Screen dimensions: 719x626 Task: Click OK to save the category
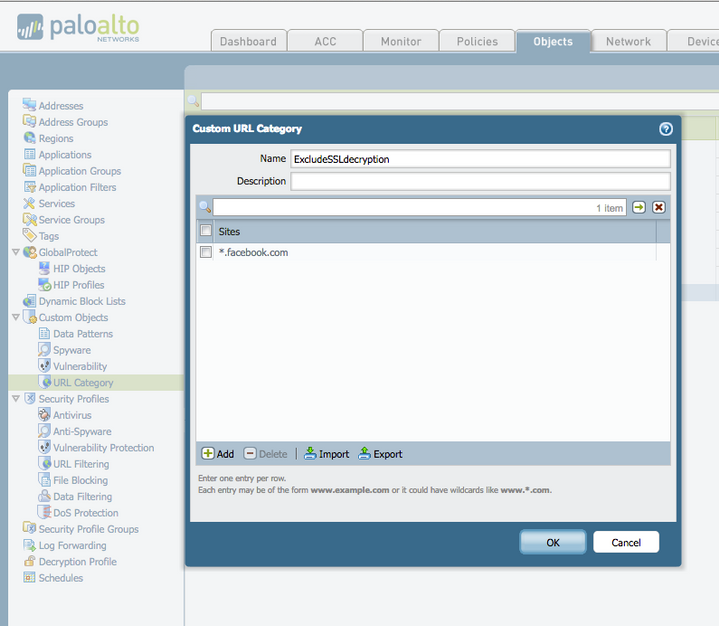[553, 542]
